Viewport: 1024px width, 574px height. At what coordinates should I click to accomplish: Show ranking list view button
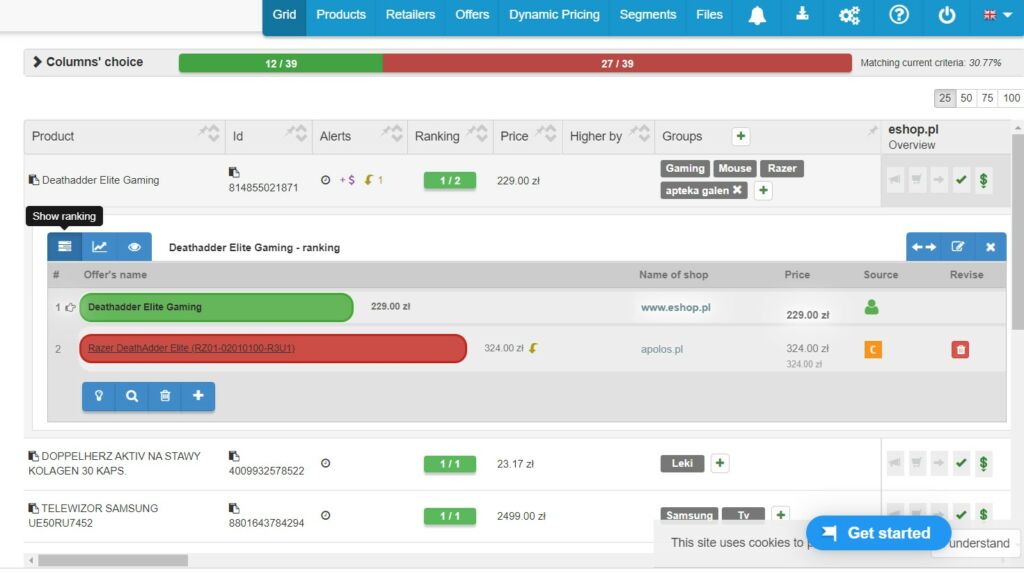click(65, 247)
